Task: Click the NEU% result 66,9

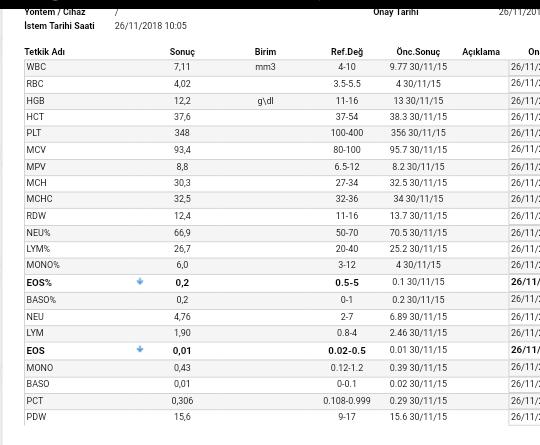Action: (x=182, y=233)
